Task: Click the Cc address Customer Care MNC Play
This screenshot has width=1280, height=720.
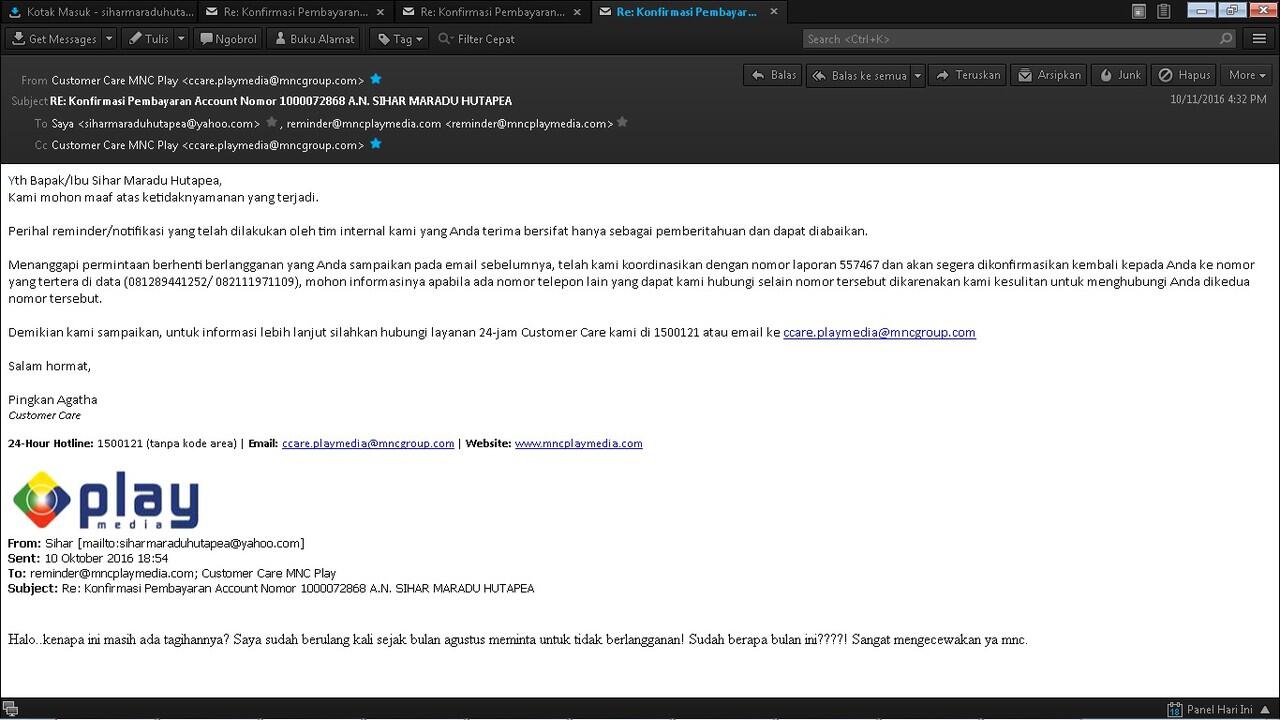Action: (208, 145)
